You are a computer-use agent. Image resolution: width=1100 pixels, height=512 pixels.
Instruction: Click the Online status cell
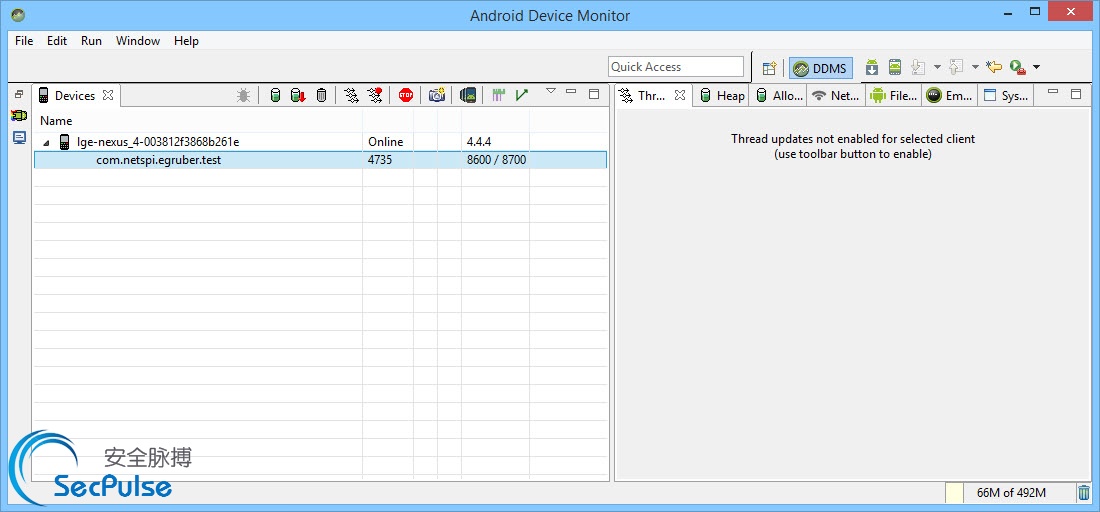click(386, 142)
